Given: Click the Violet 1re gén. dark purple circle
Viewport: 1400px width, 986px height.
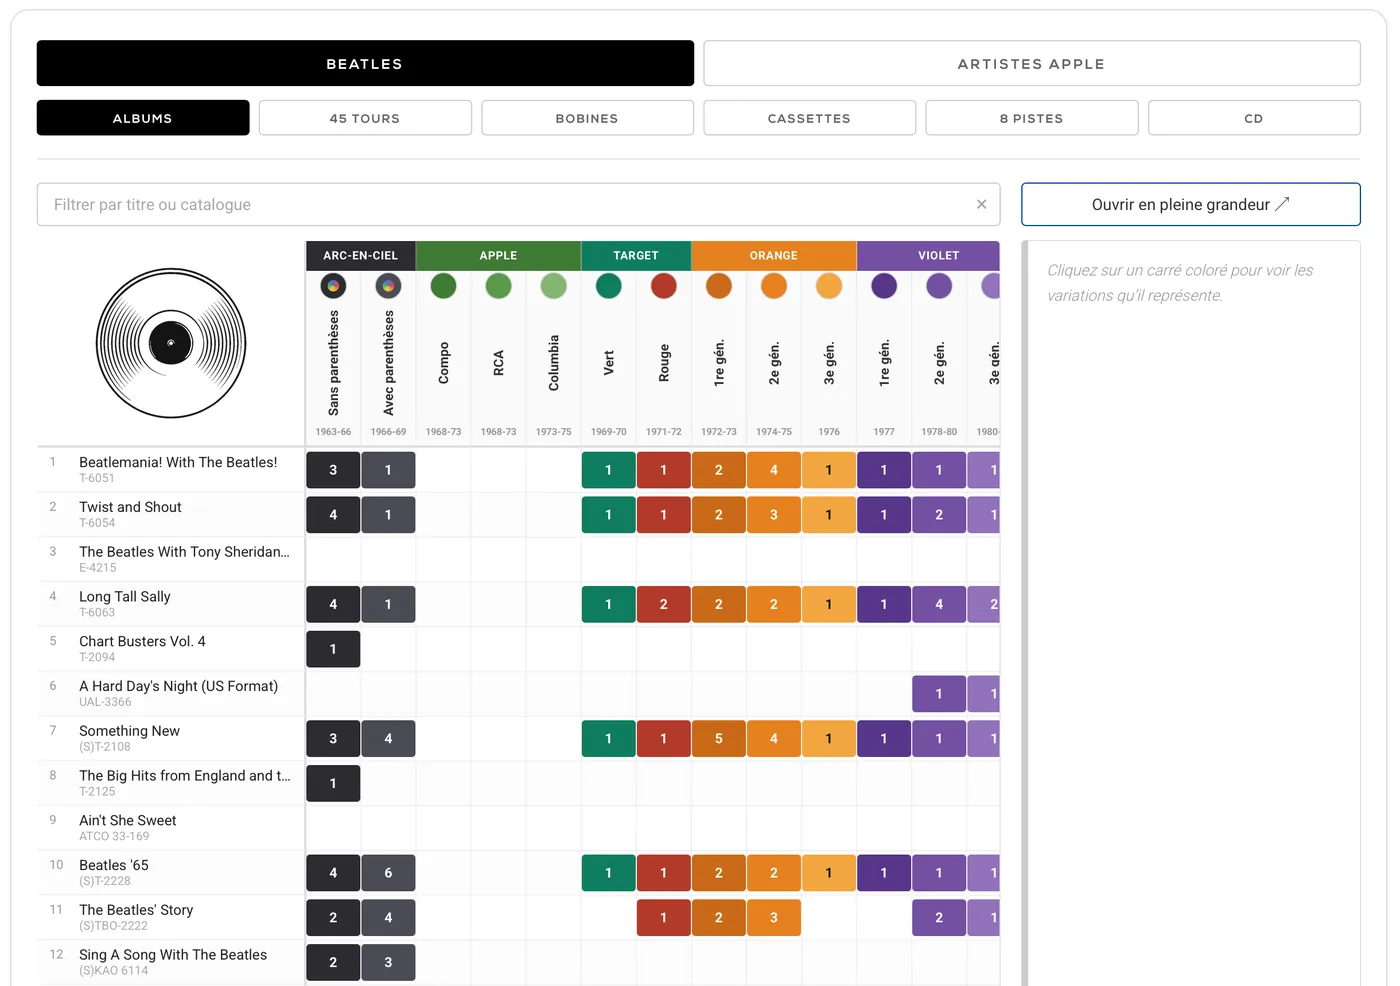Looking at the screenshot, I should click(x=883, y=286).
